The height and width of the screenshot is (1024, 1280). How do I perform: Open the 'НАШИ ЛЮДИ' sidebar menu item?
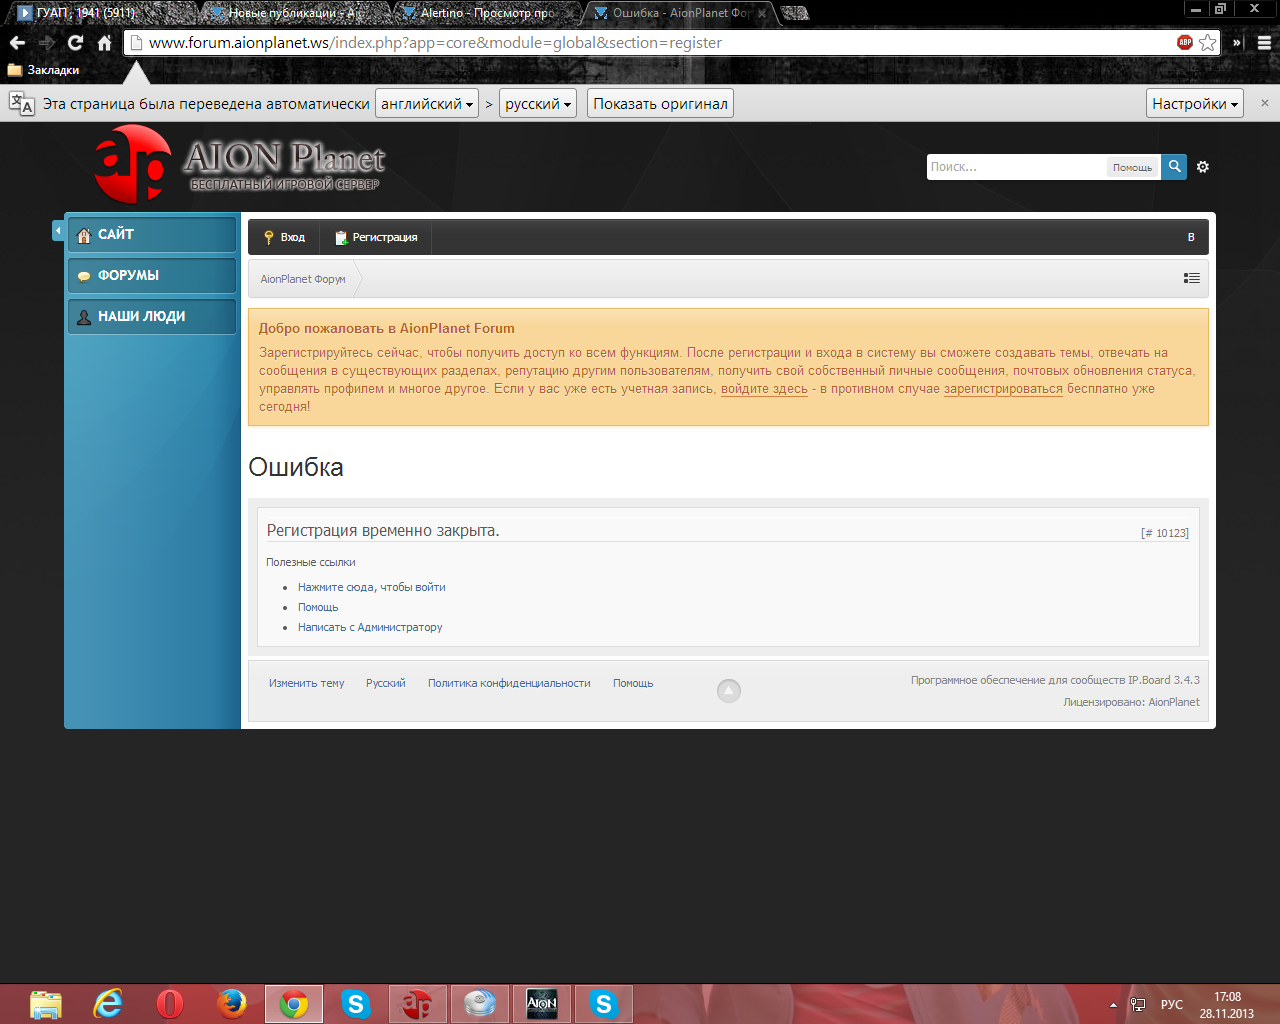click(152, 316)
